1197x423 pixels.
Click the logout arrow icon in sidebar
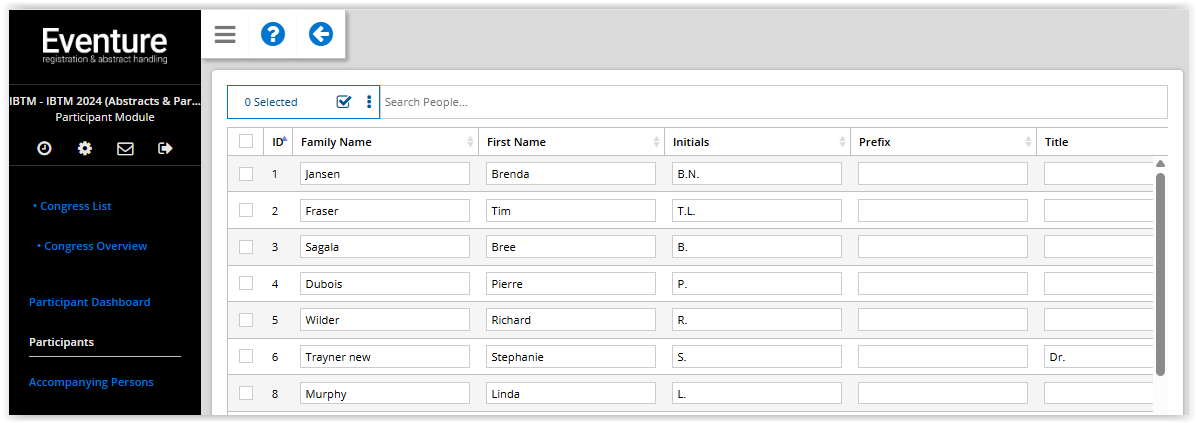click(x=165, y=149)
